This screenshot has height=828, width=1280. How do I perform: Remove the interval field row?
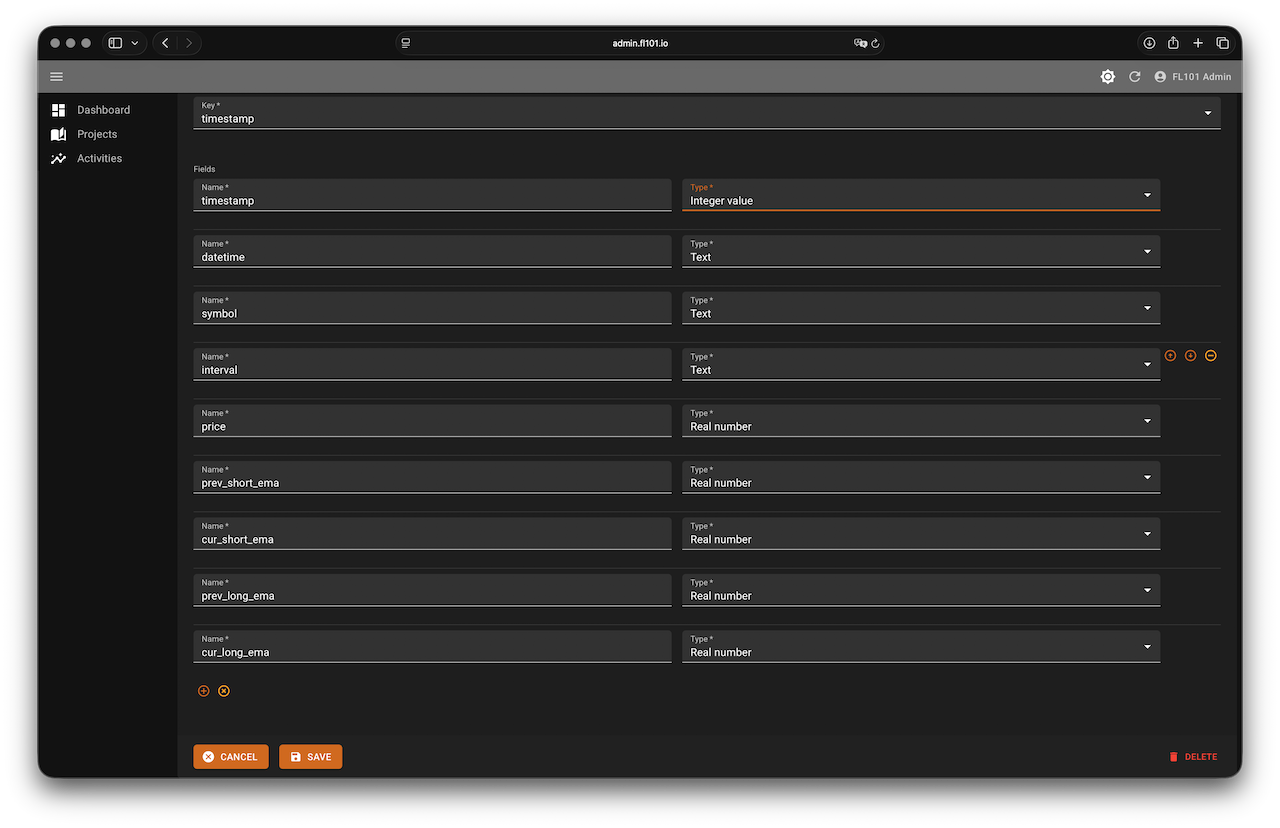[x=1211, y=356]
